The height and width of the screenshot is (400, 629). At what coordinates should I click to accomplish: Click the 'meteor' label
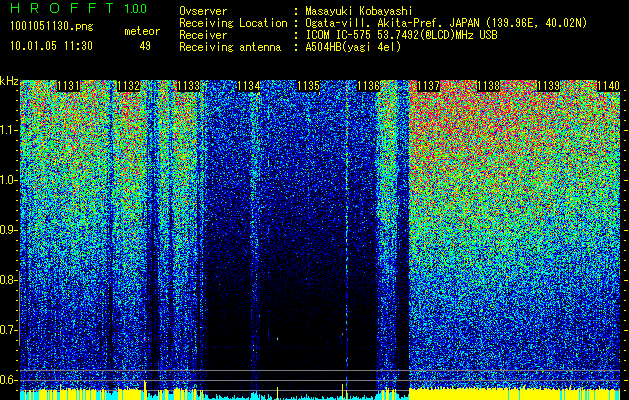point(142,31)
